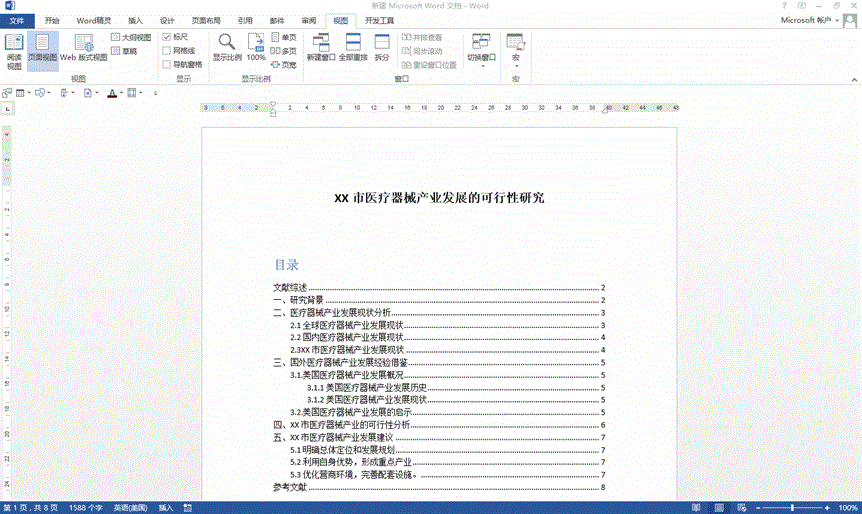This screenshot has height=514, width=862.
Task: Split the document window (拆分)
Action: [x=382, y=48]
